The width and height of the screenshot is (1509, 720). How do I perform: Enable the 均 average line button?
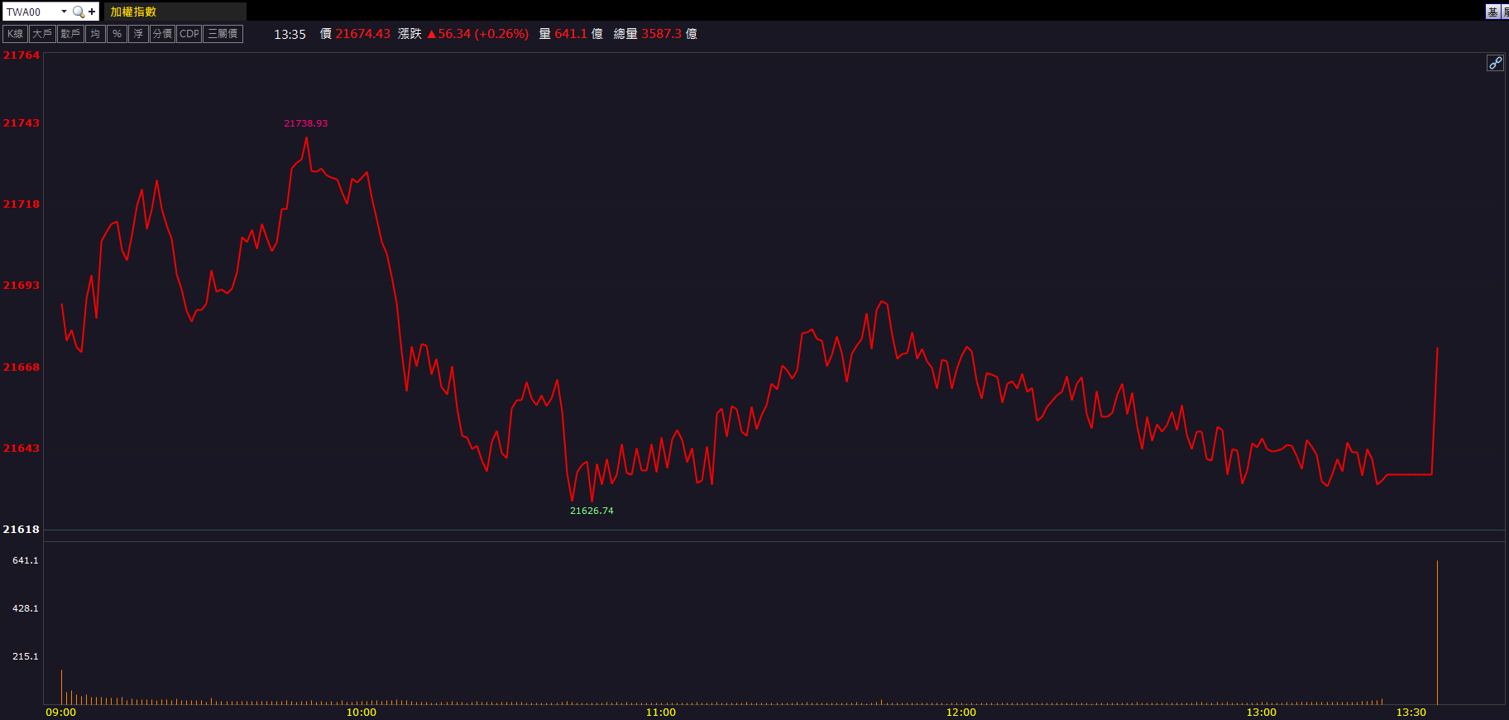(95, 34)
